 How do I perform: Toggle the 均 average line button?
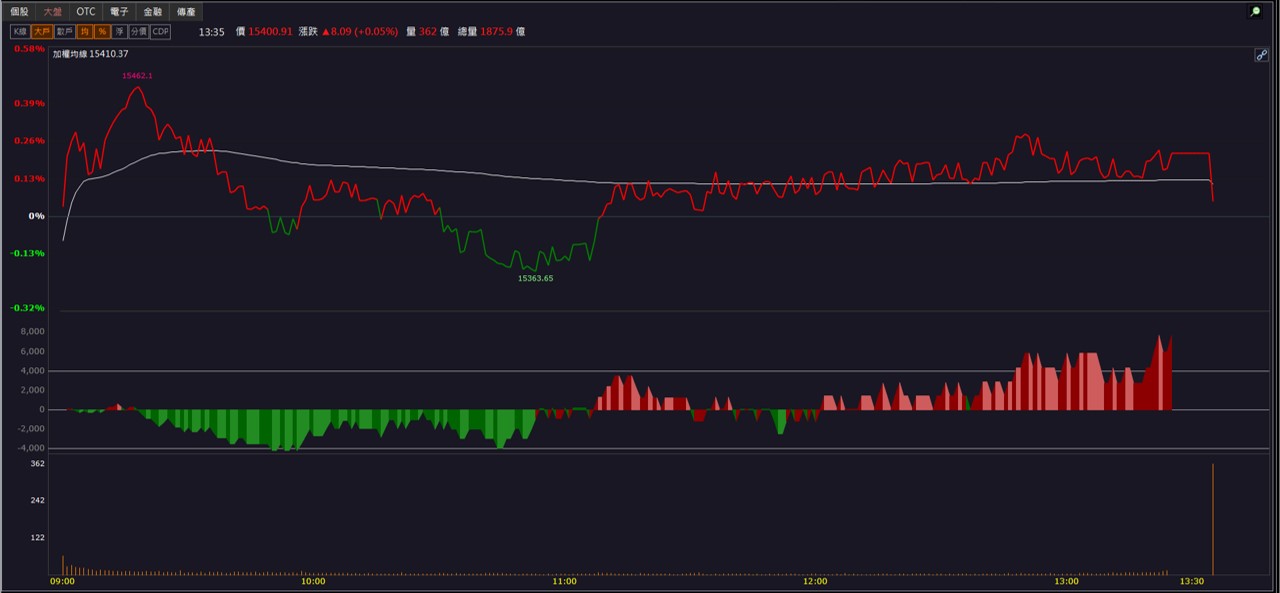pos(85,32)
